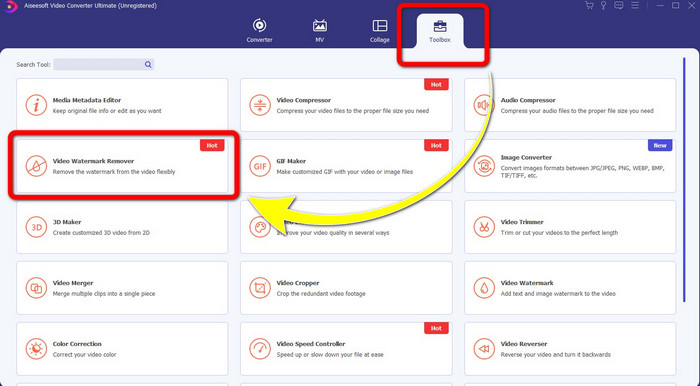700x386 pixels.
Task: Open Video Speed Controller title
Action: 311,344
